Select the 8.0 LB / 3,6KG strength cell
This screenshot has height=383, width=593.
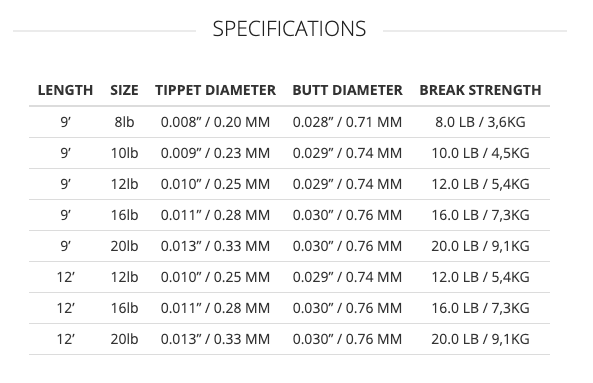pyautogui.click(x=480, y=122)
